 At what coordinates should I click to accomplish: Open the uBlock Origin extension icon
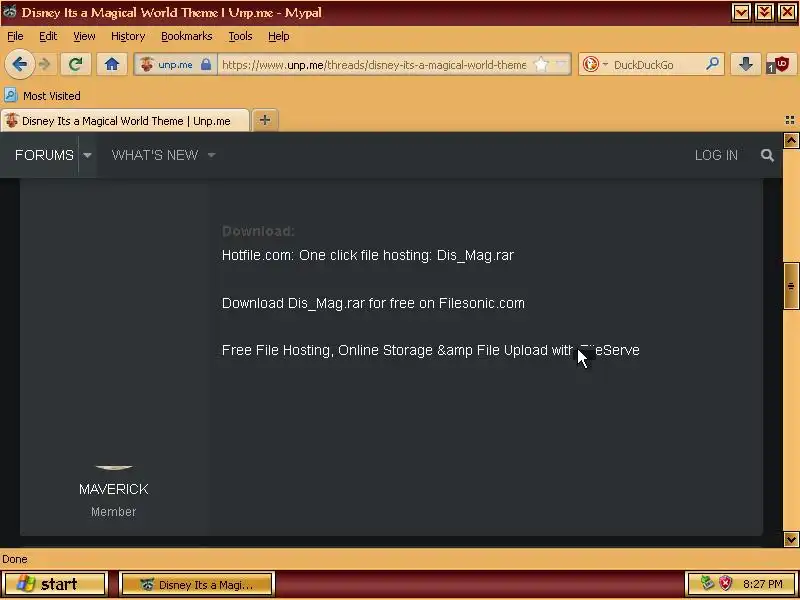click(781, 64)
